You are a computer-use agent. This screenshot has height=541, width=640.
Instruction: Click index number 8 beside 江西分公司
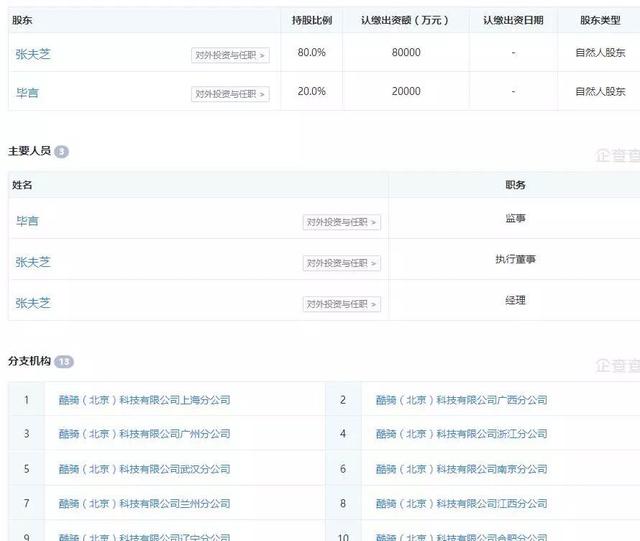click(343, 503)
